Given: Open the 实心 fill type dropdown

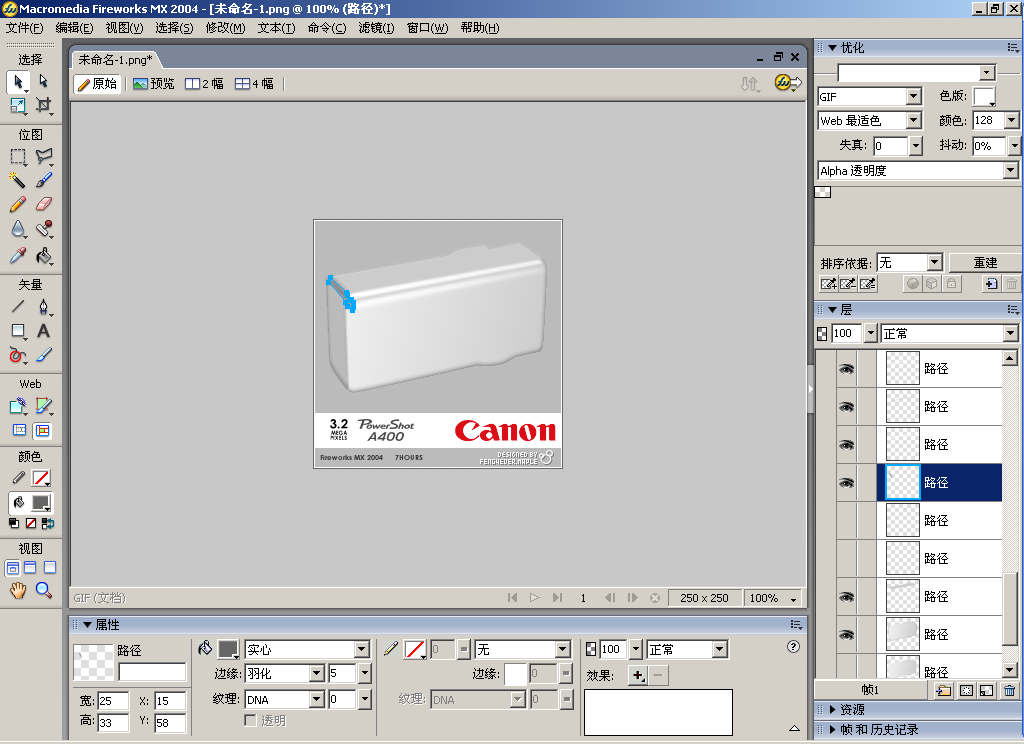Looking at the screenshot, I should coord(362,649).
